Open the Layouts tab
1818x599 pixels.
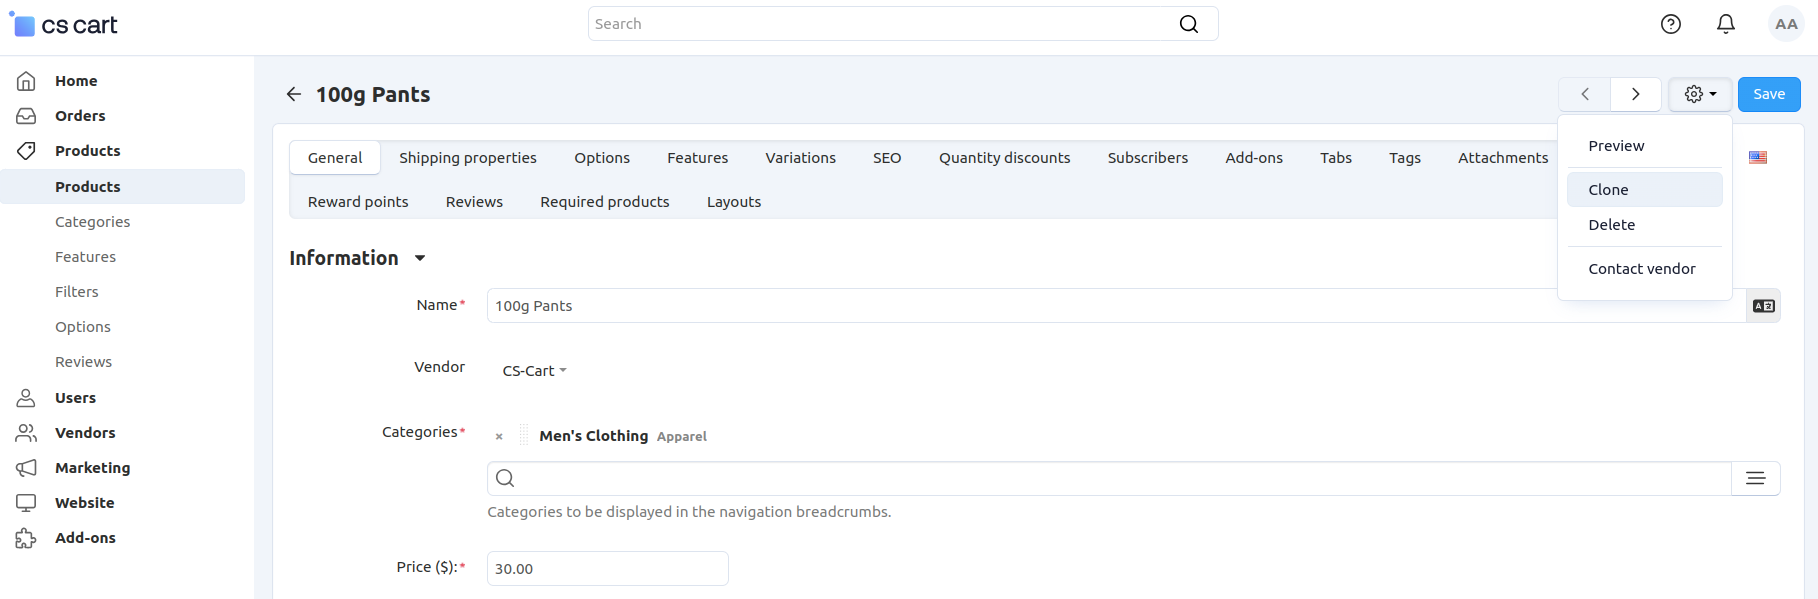[734, 202]
